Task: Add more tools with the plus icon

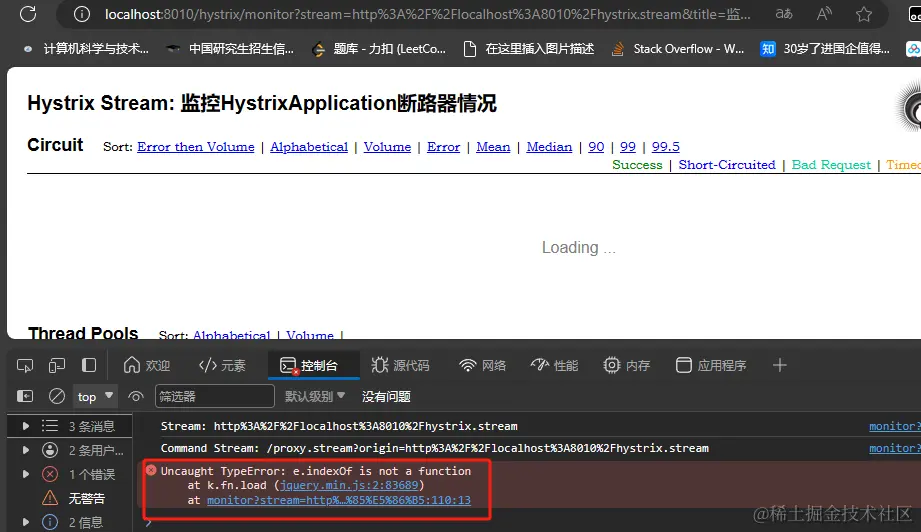Action: [779, 365]
